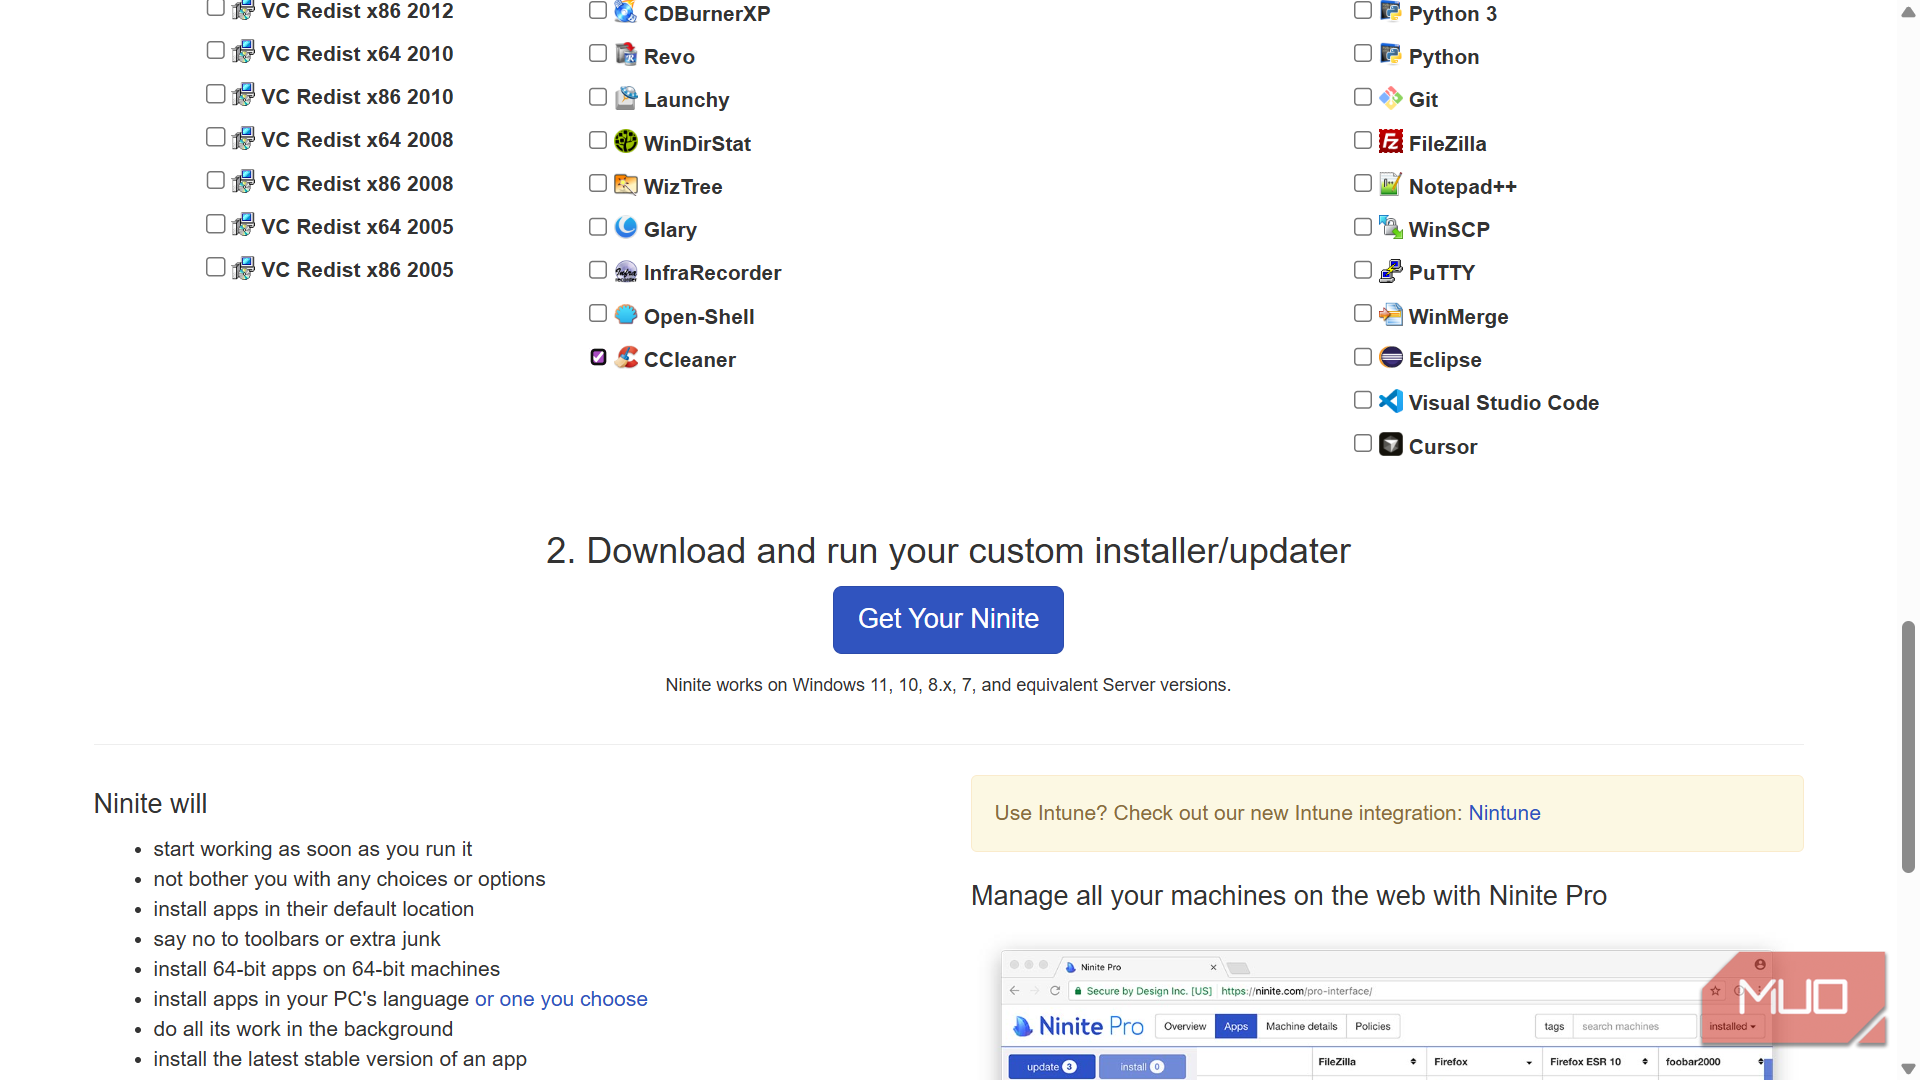Open the Nintune link

(x=1504, y=813)
